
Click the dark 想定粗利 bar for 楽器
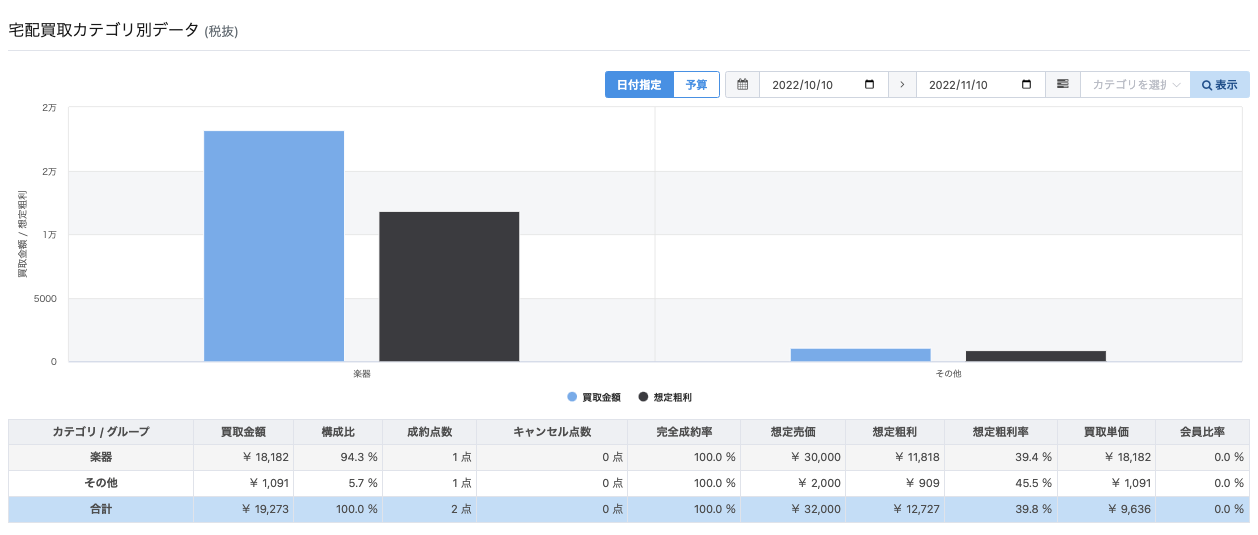449,286
